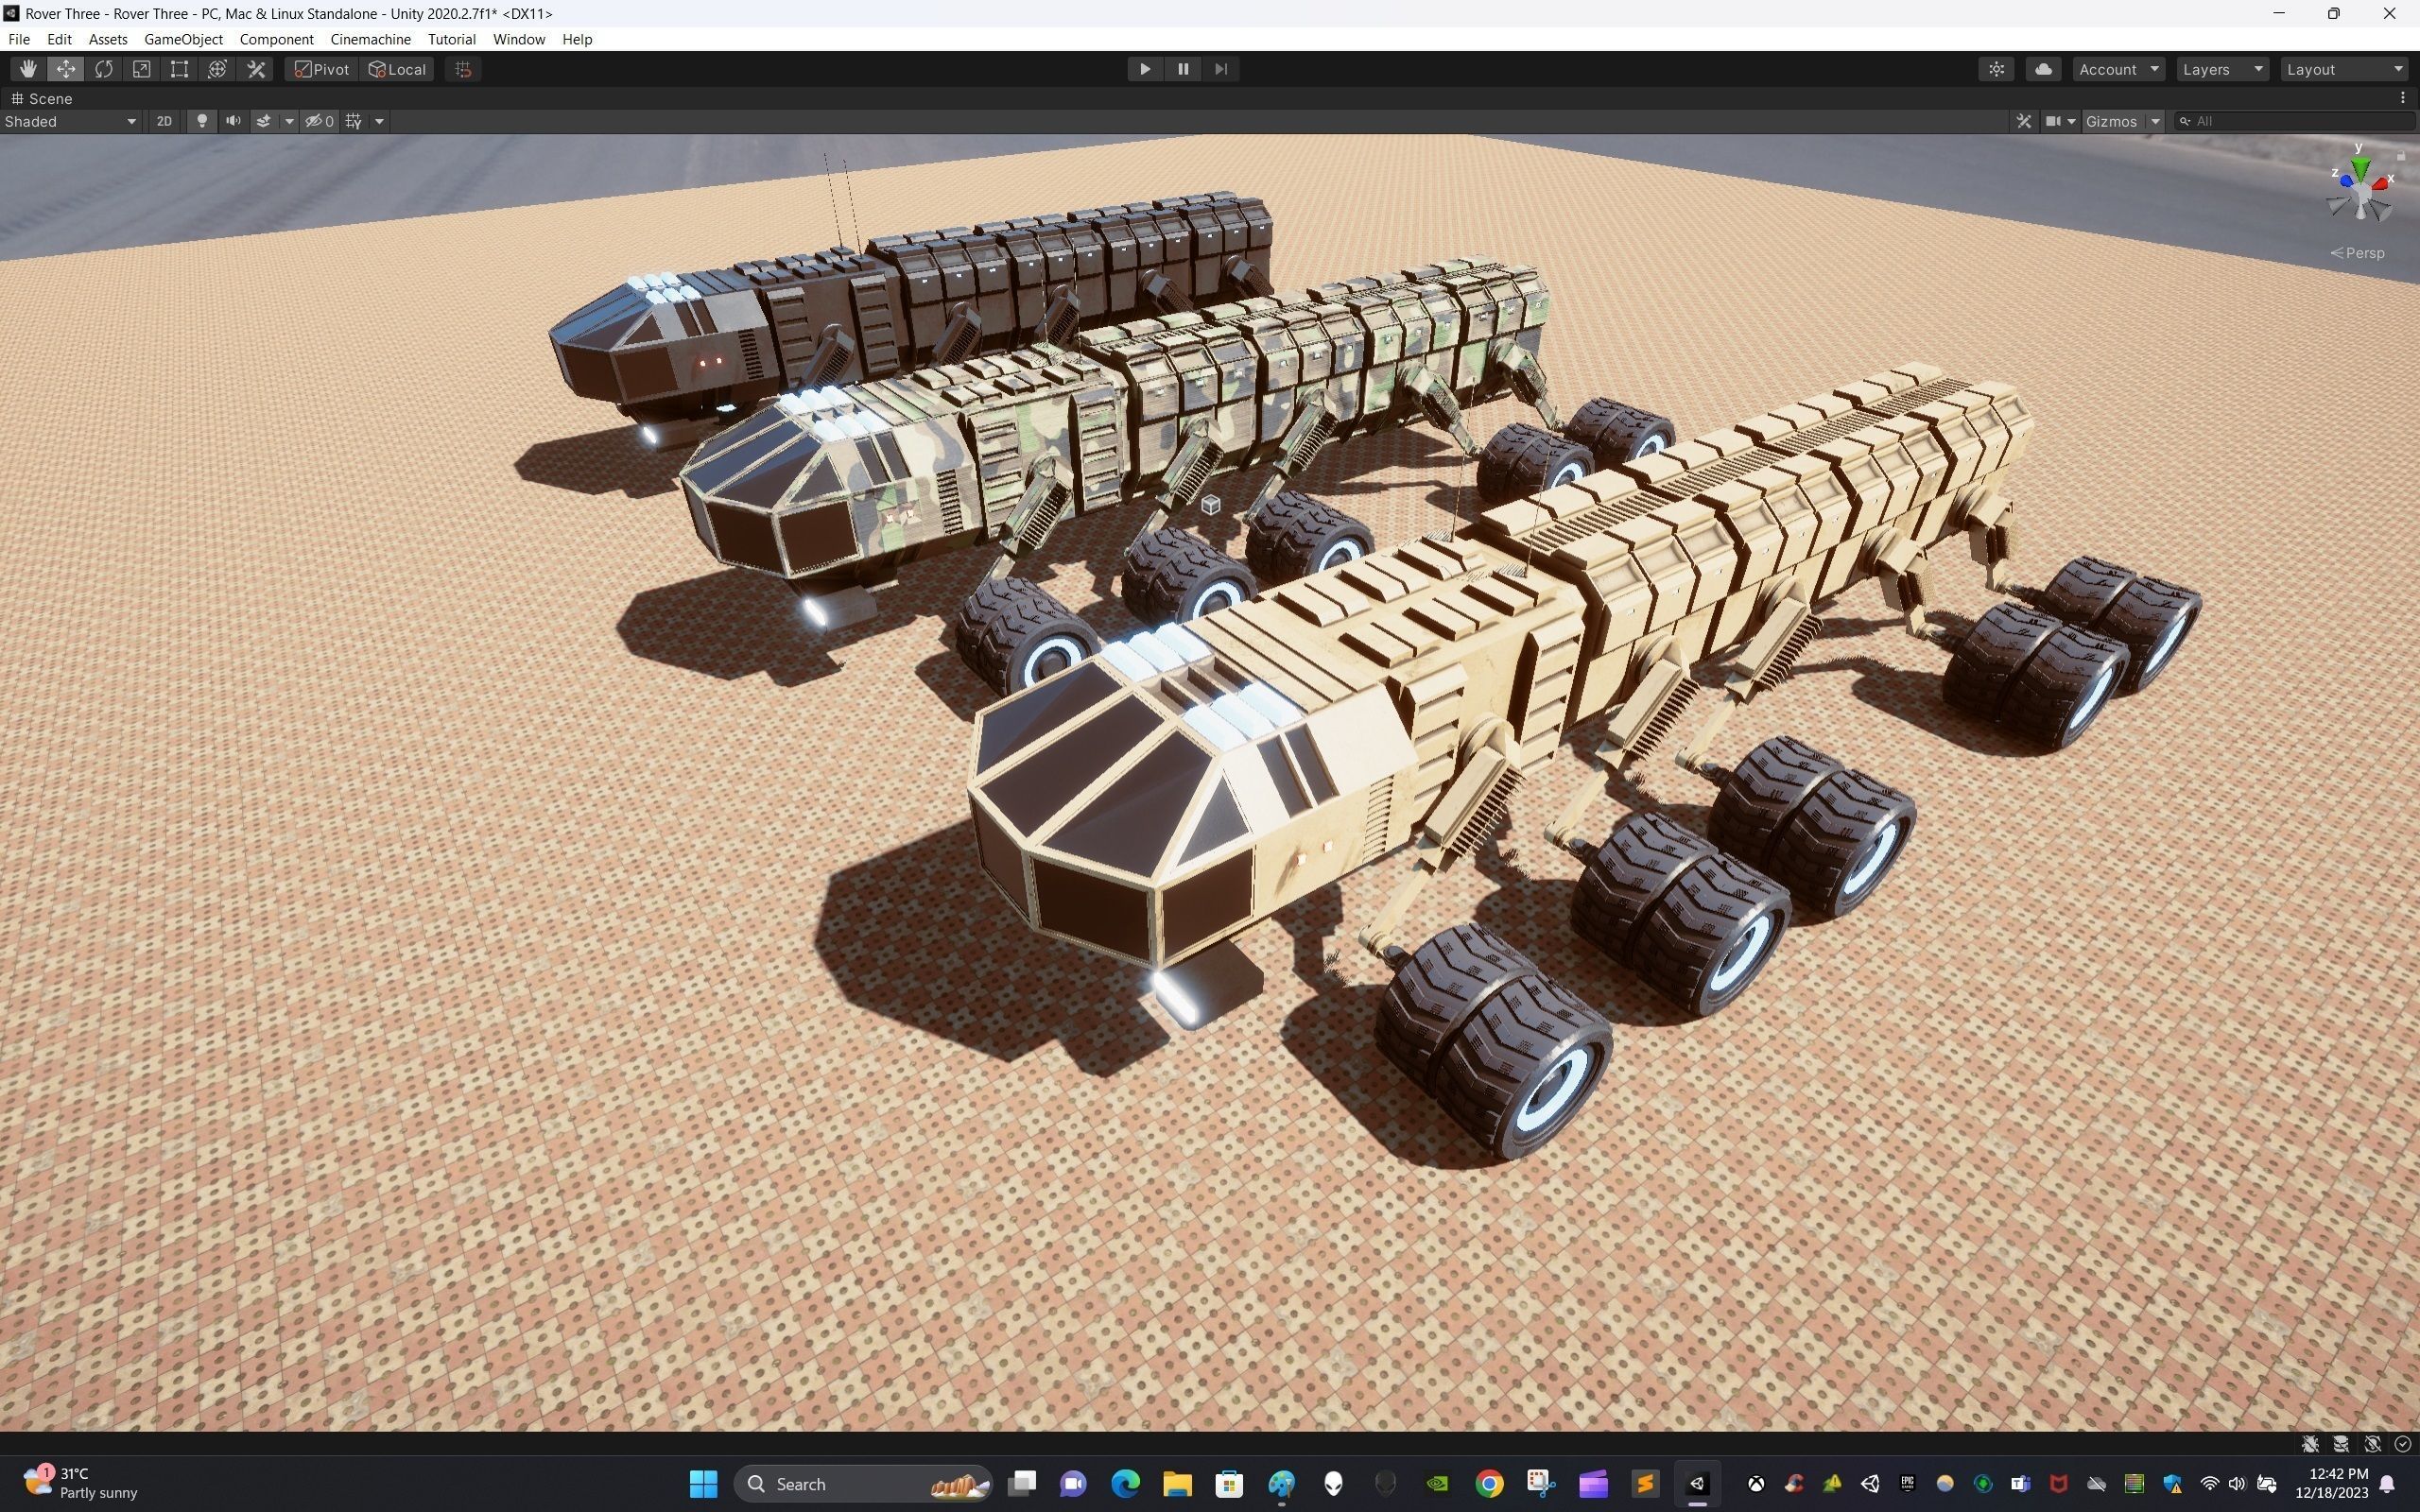
Task: Open the Edit menu
Action: tap(59, 39)
